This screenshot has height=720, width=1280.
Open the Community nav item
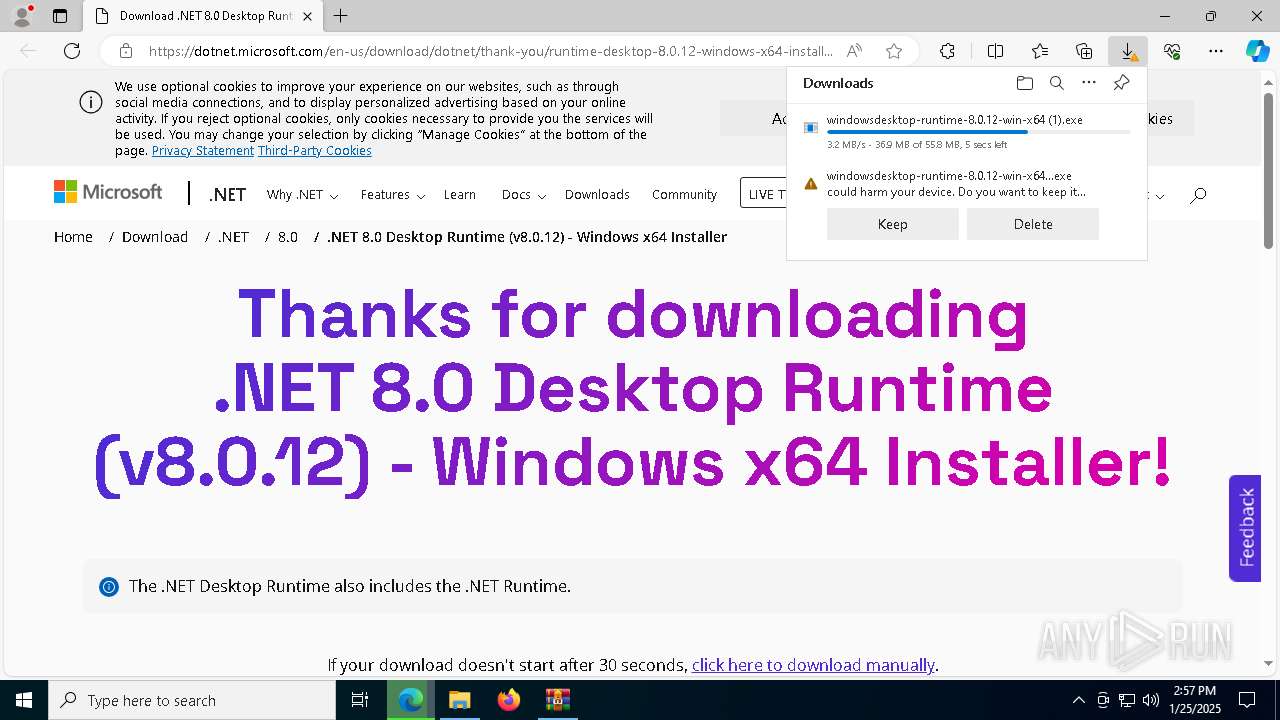[x=684, y=195]
